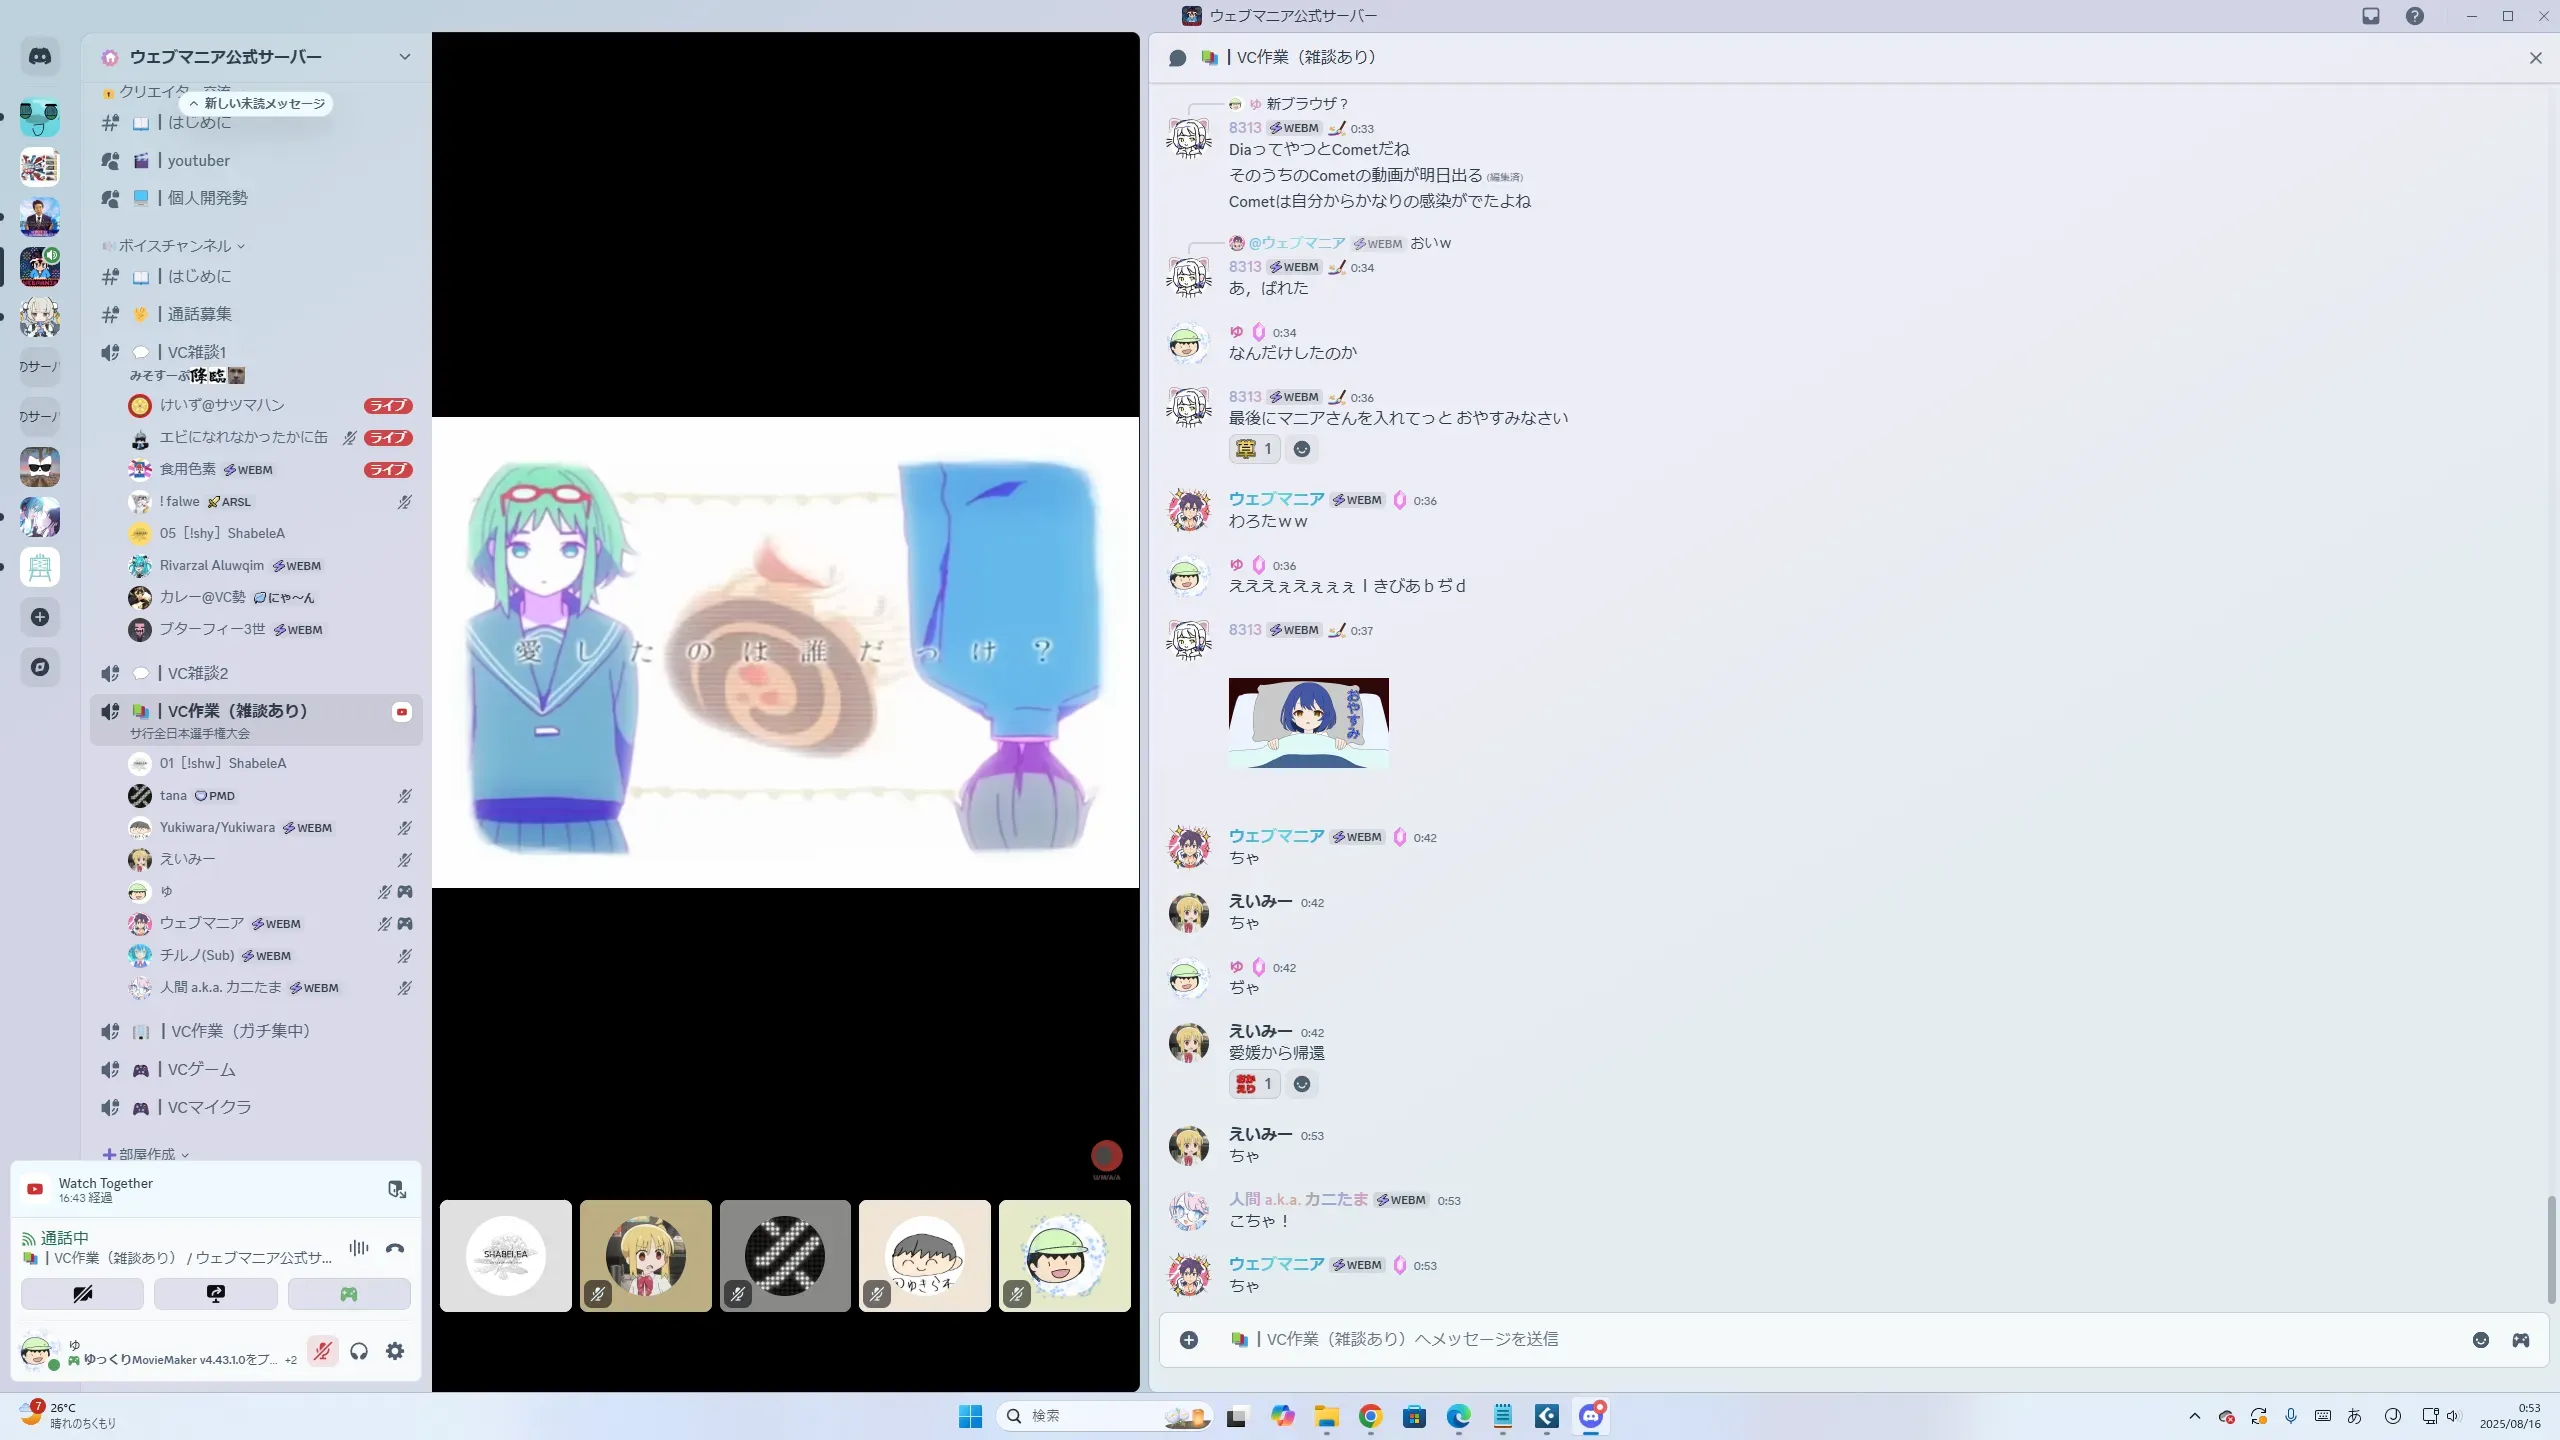This screenshot has height=1440, width=2560.
Task: Jump to 新しい未読メッセージ banner
Action: 258,104
